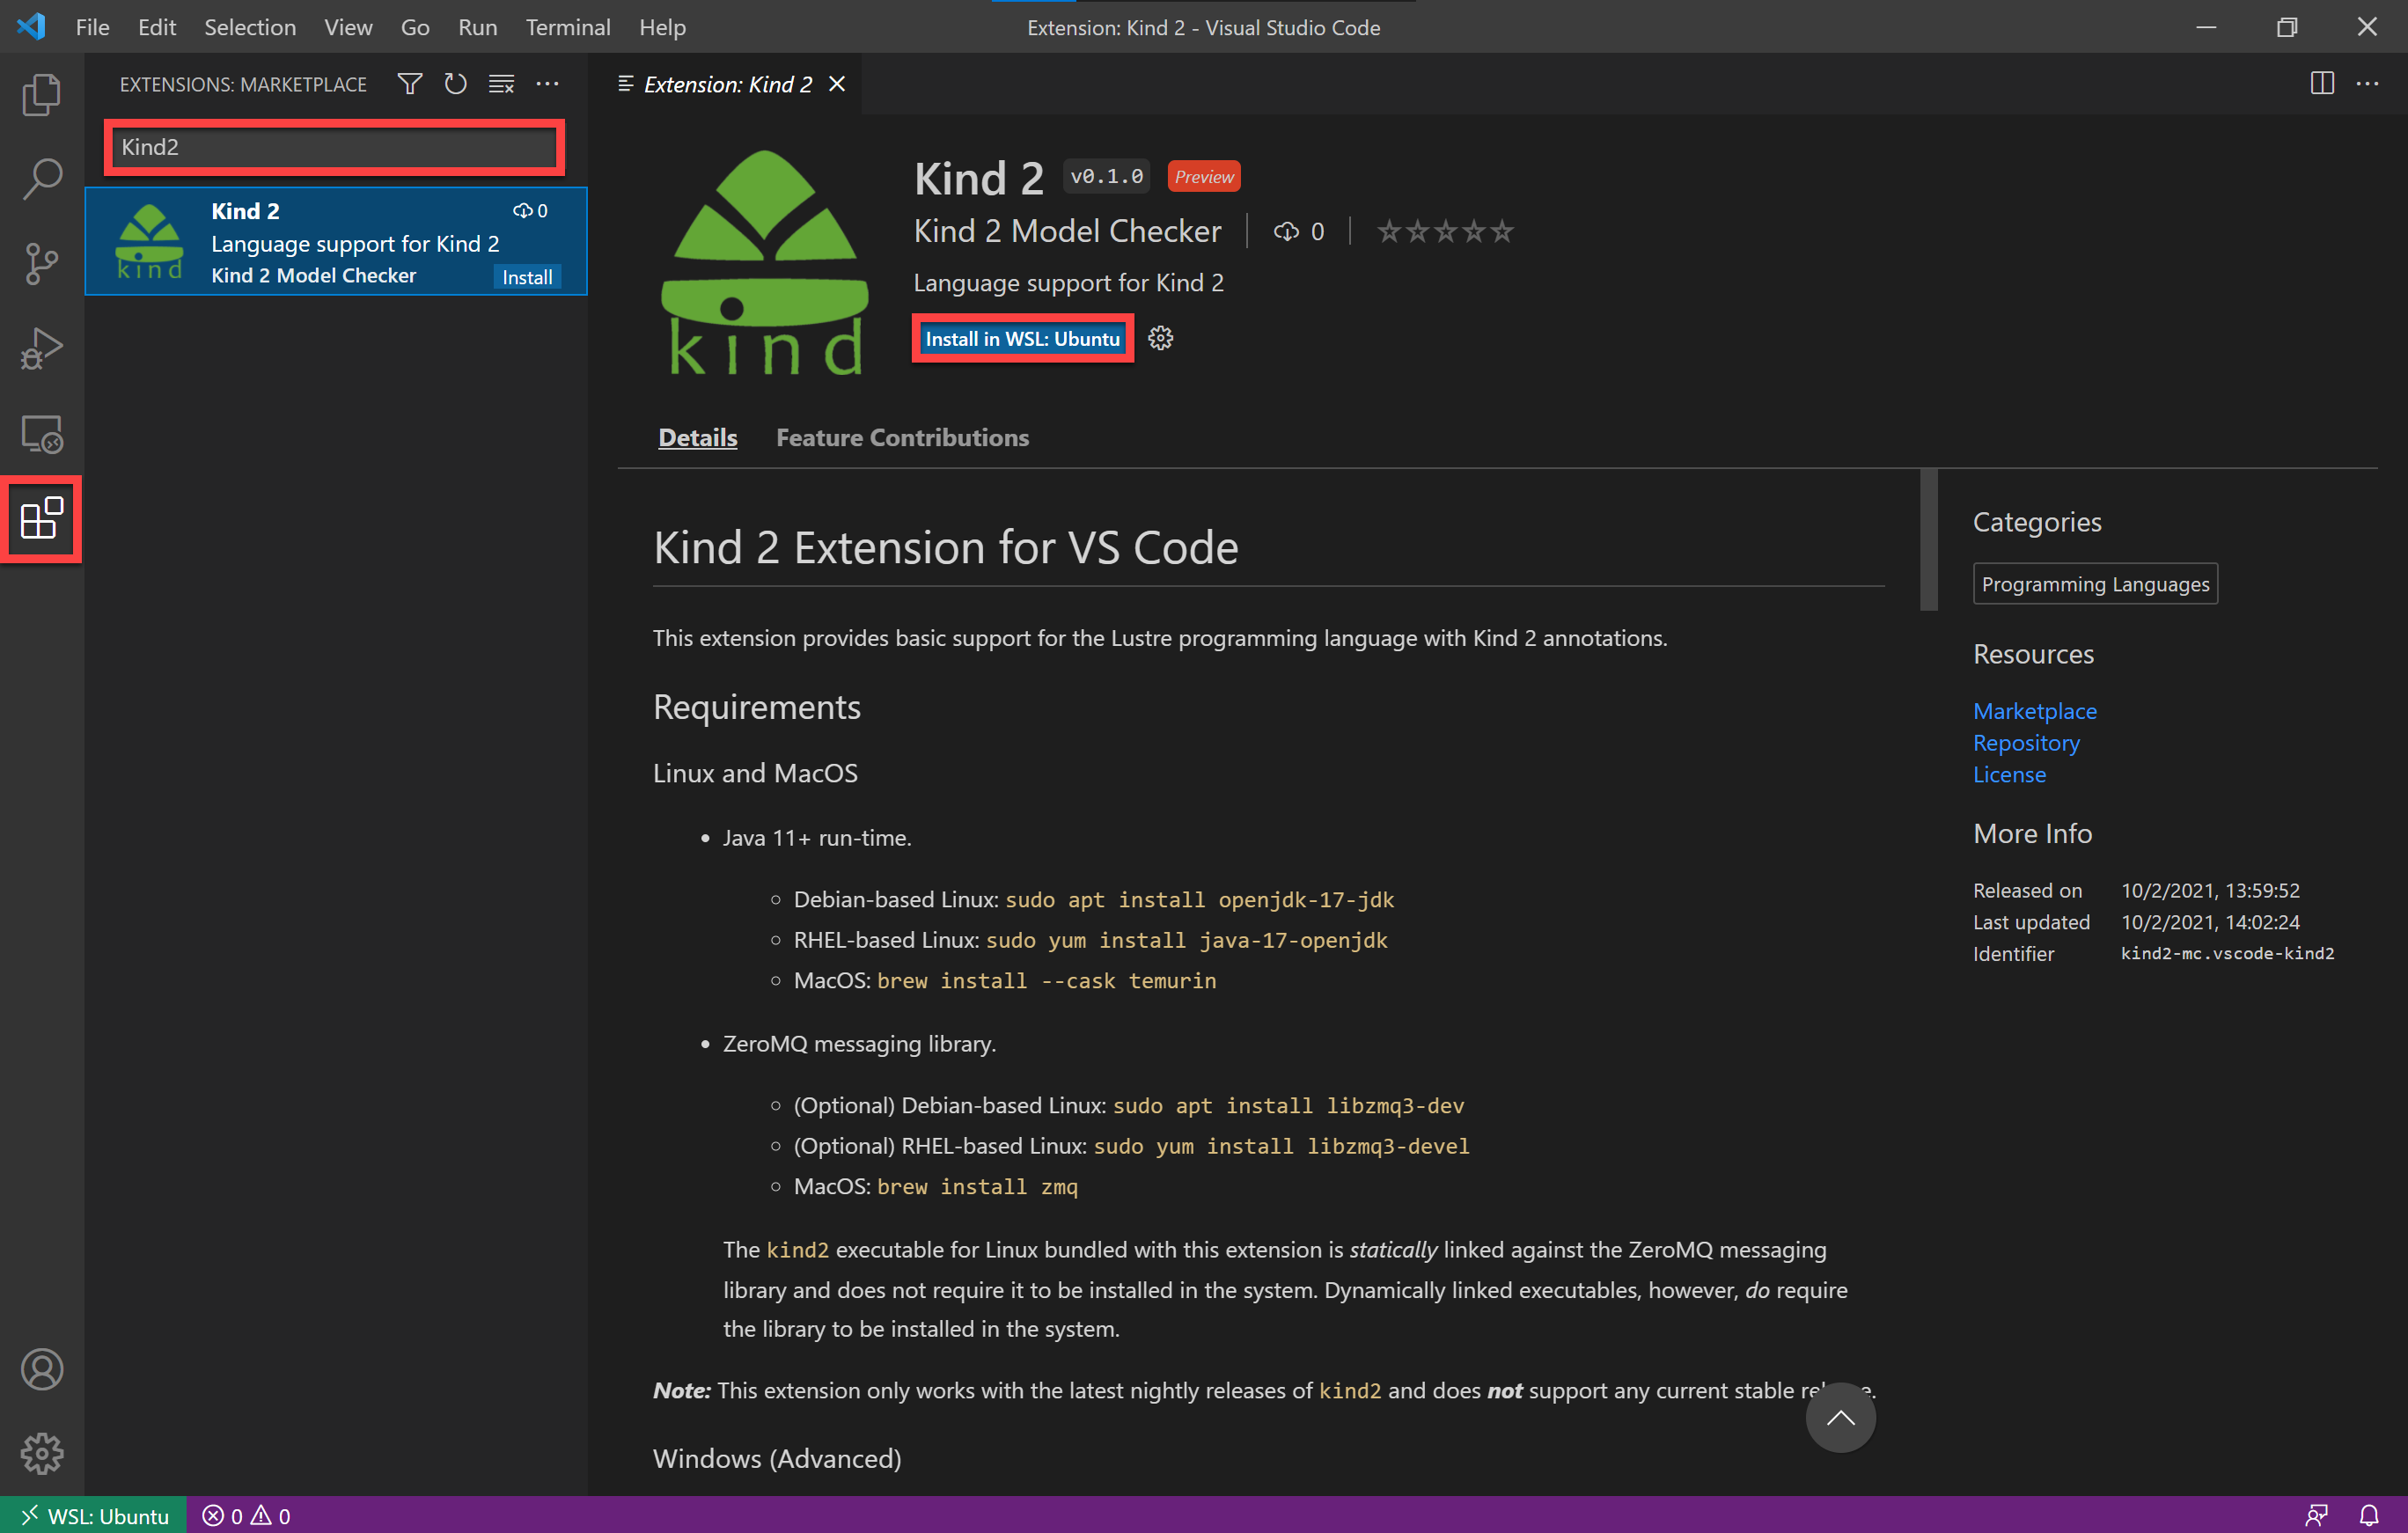
Task: Click the Last updated date value
Action: pos(2210,922)
